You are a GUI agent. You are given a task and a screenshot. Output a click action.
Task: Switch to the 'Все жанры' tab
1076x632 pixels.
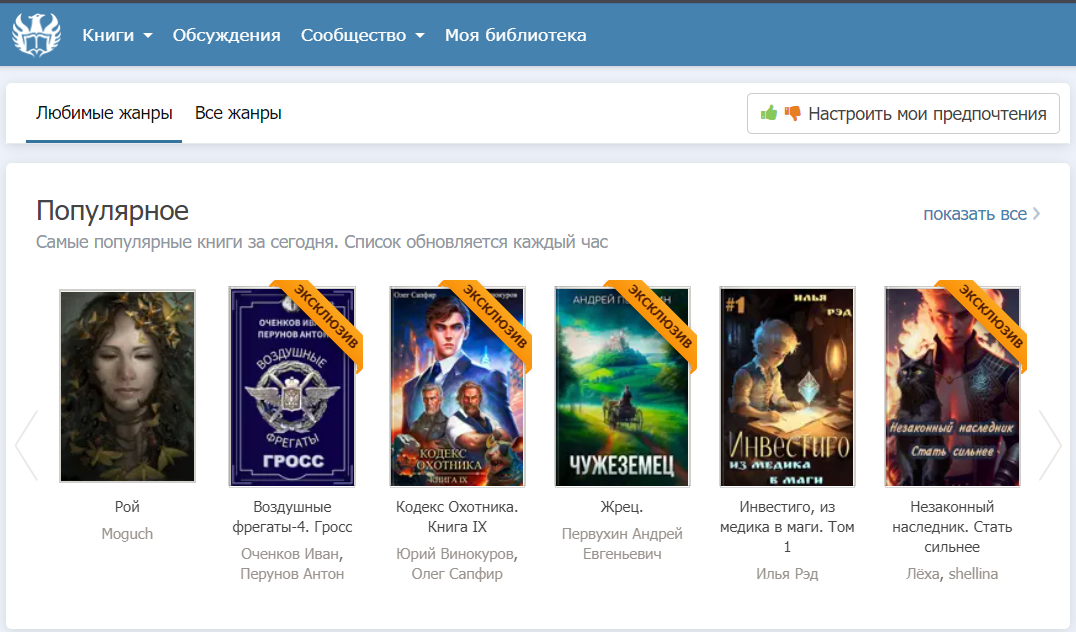pyautogui.click(x=238, y=113)
